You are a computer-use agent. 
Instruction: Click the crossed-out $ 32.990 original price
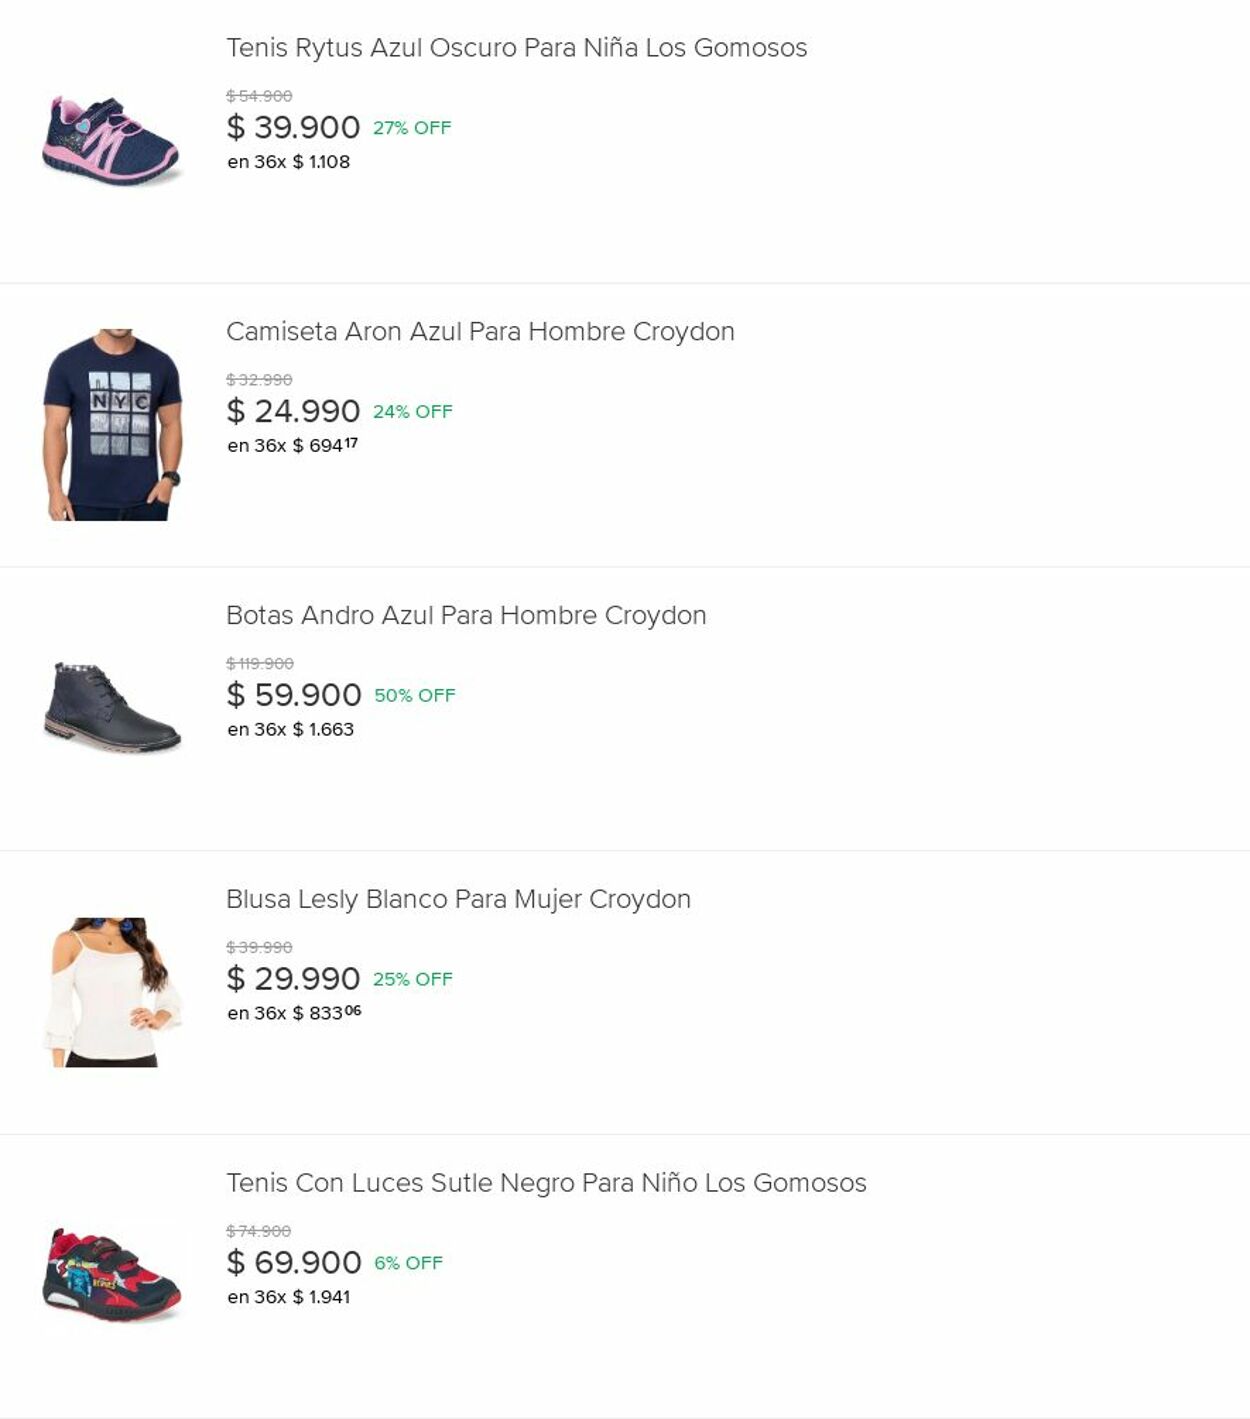point(259,380)
